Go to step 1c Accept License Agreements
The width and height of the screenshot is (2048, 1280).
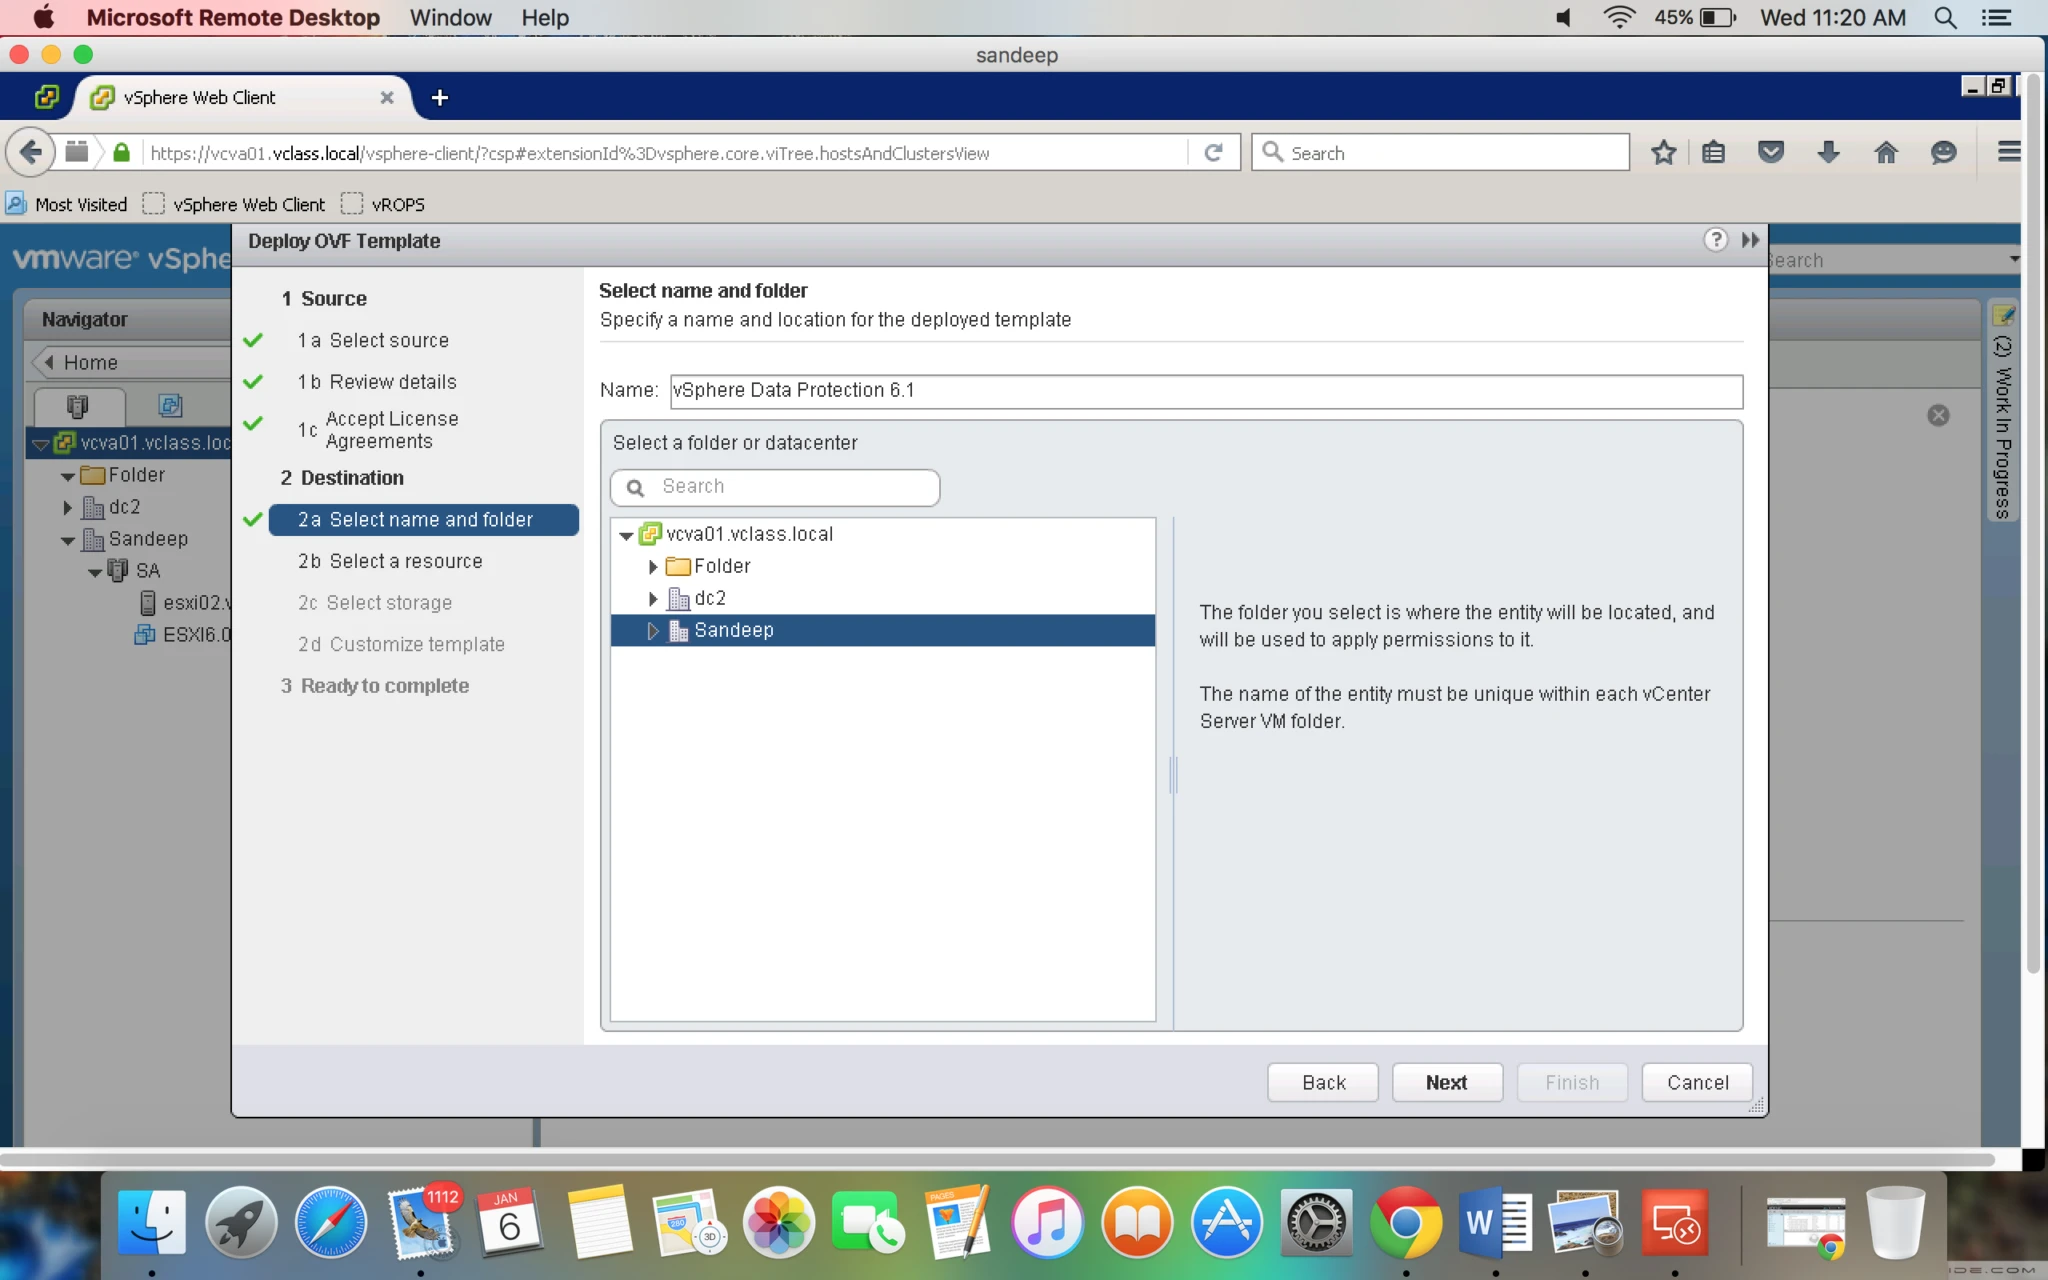[378, 430]
